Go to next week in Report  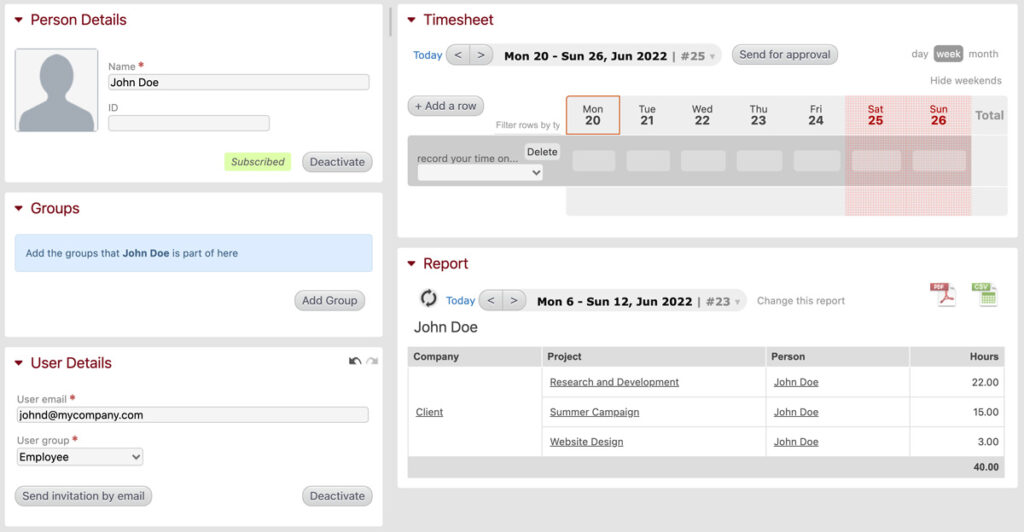[514, 300]
